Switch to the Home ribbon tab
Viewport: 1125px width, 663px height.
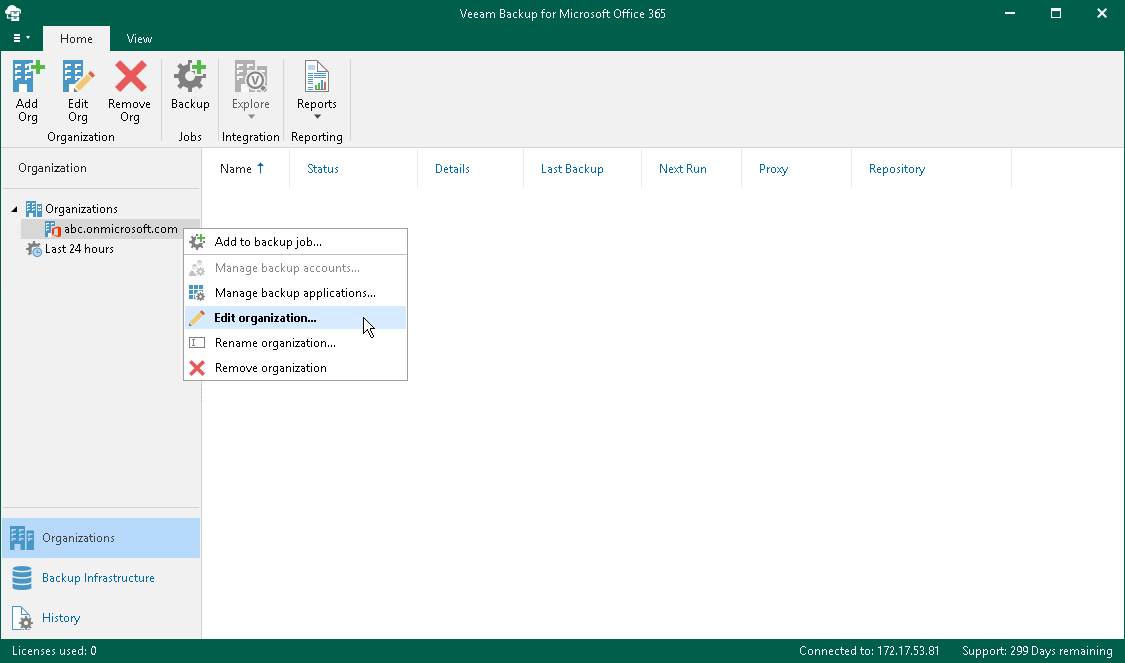point(76,39)
